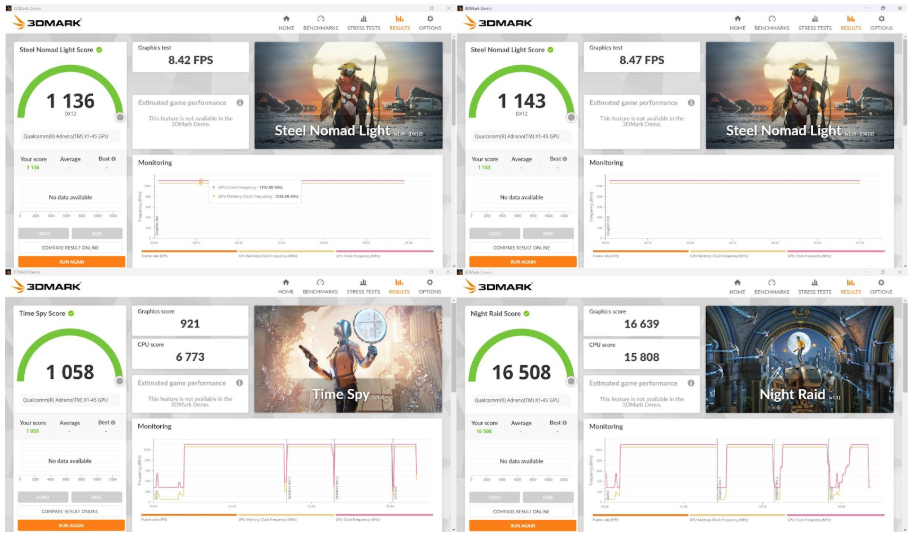Viewport: 918px width, 538px height.
Task: Click the 16 508 Night Raid overall score
Action: pyautogui.click(x=522, y=372)
